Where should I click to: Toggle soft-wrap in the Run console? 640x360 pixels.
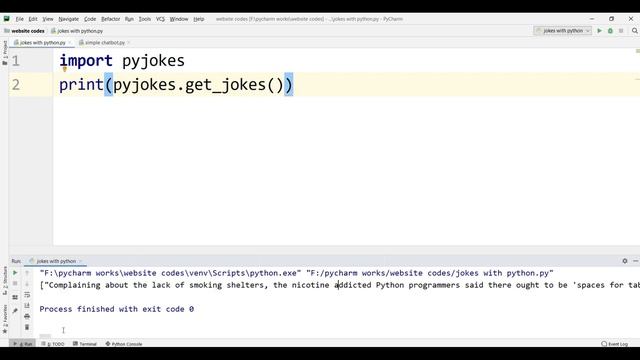click(27, 294)
